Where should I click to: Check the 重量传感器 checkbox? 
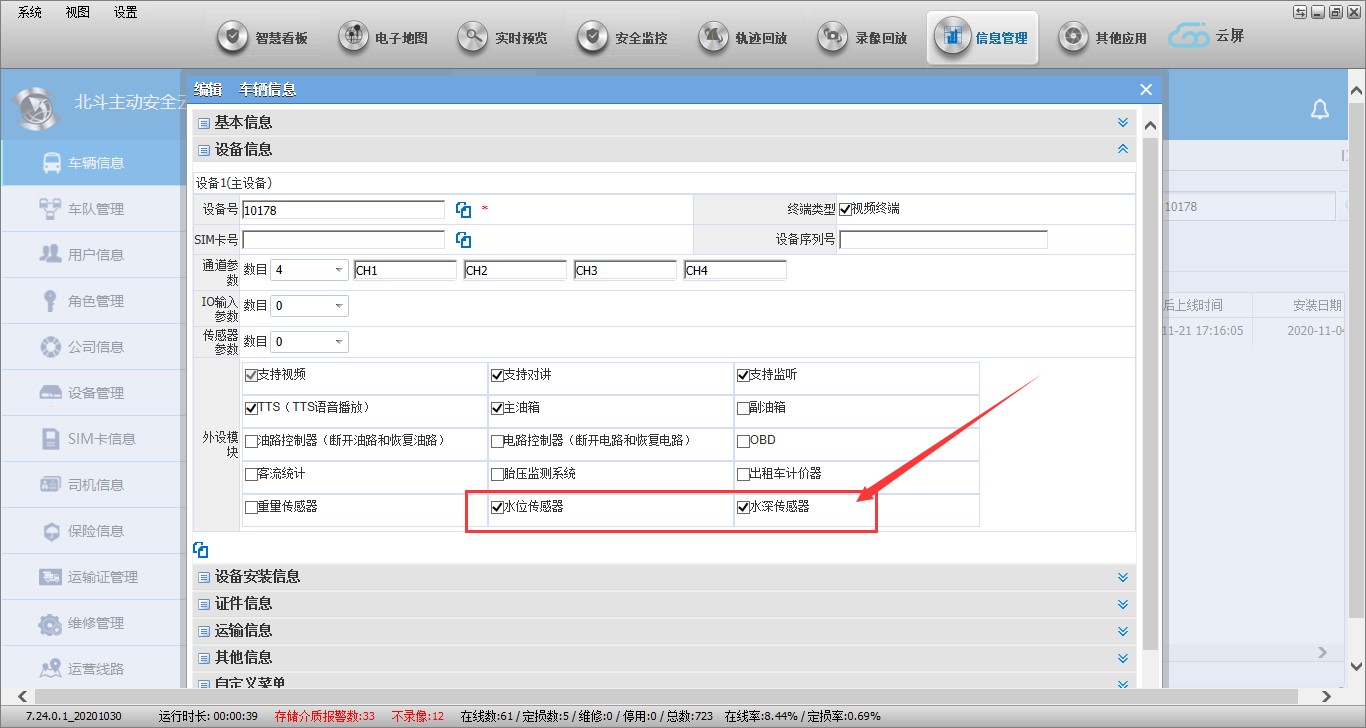[x=251, y=507]
